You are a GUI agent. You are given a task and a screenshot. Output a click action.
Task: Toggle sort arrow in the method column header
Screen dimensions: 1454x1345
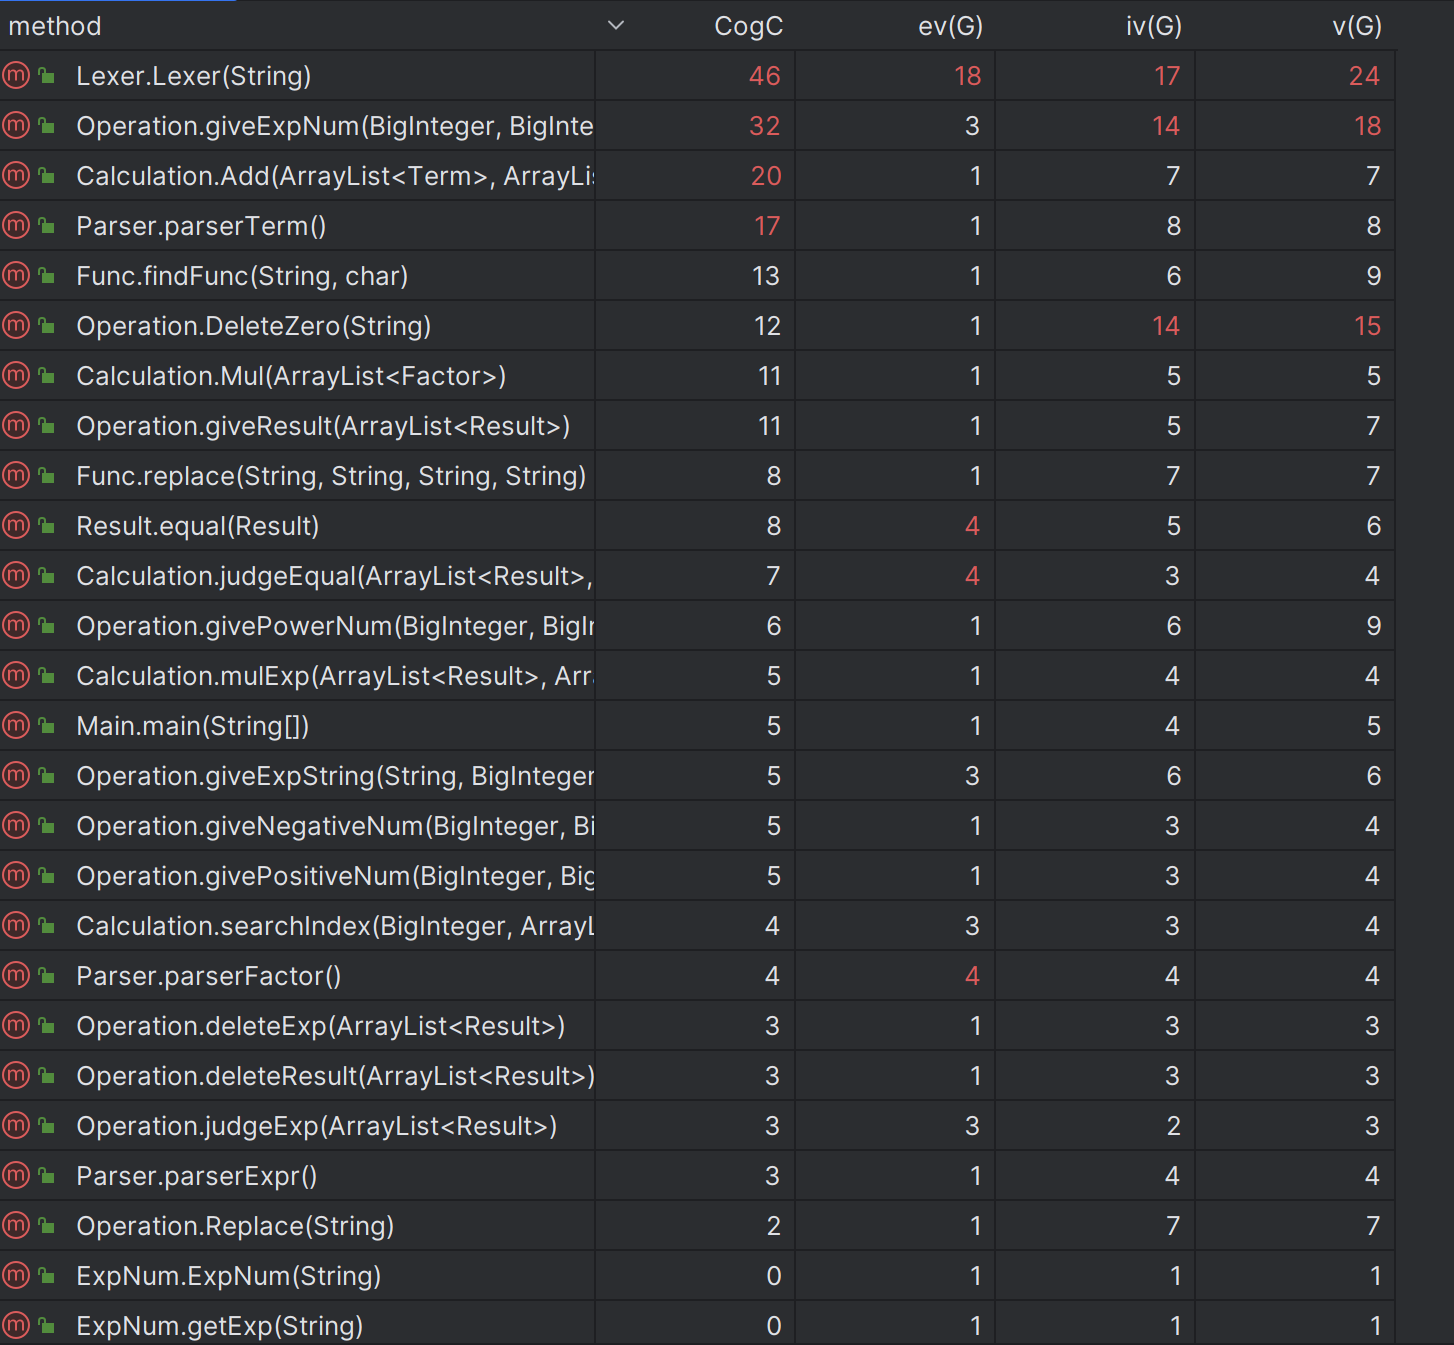(616, 26)
